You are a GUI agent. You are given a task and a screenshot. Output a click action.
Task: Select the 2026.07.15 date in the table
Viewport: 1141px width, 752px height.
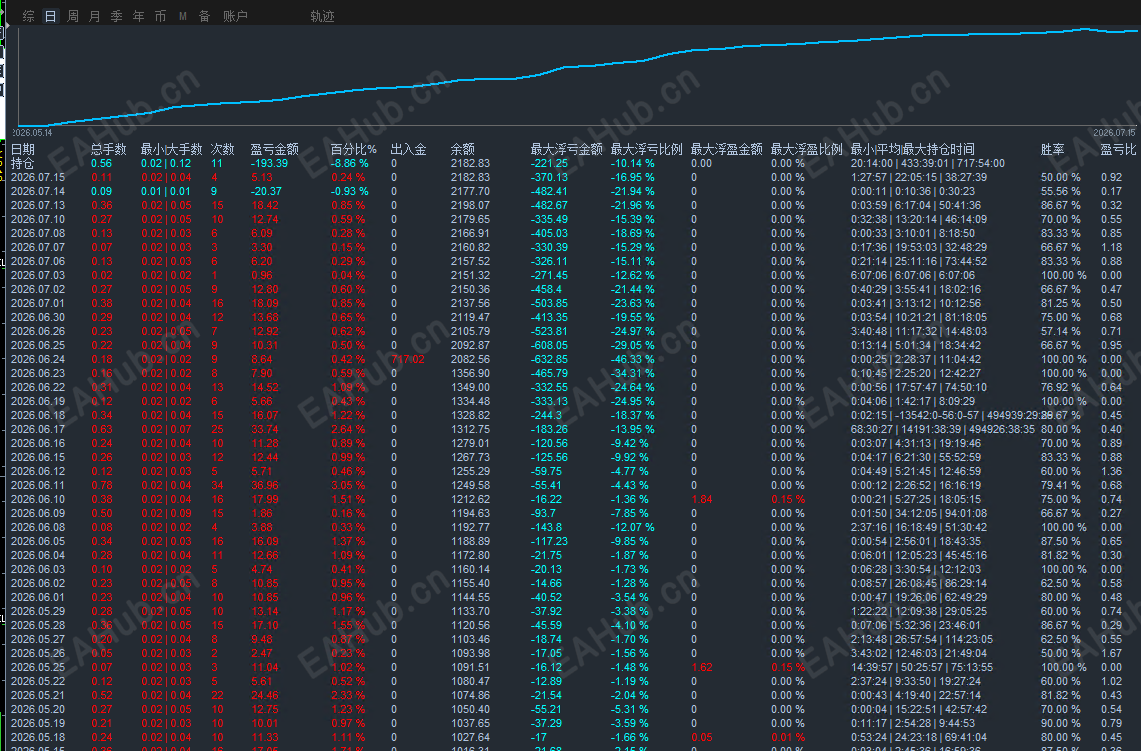pyautogui.click(x=38, y=177)
